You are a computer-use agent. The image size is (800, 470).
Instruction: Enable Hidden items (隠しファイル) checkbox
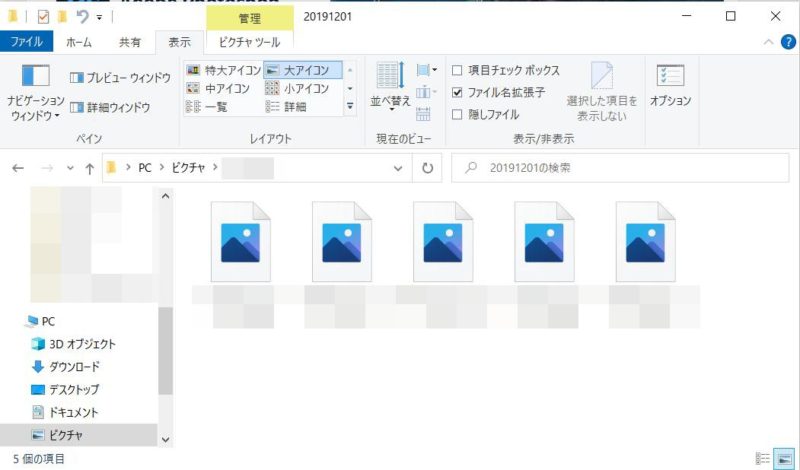click(486, 114)
